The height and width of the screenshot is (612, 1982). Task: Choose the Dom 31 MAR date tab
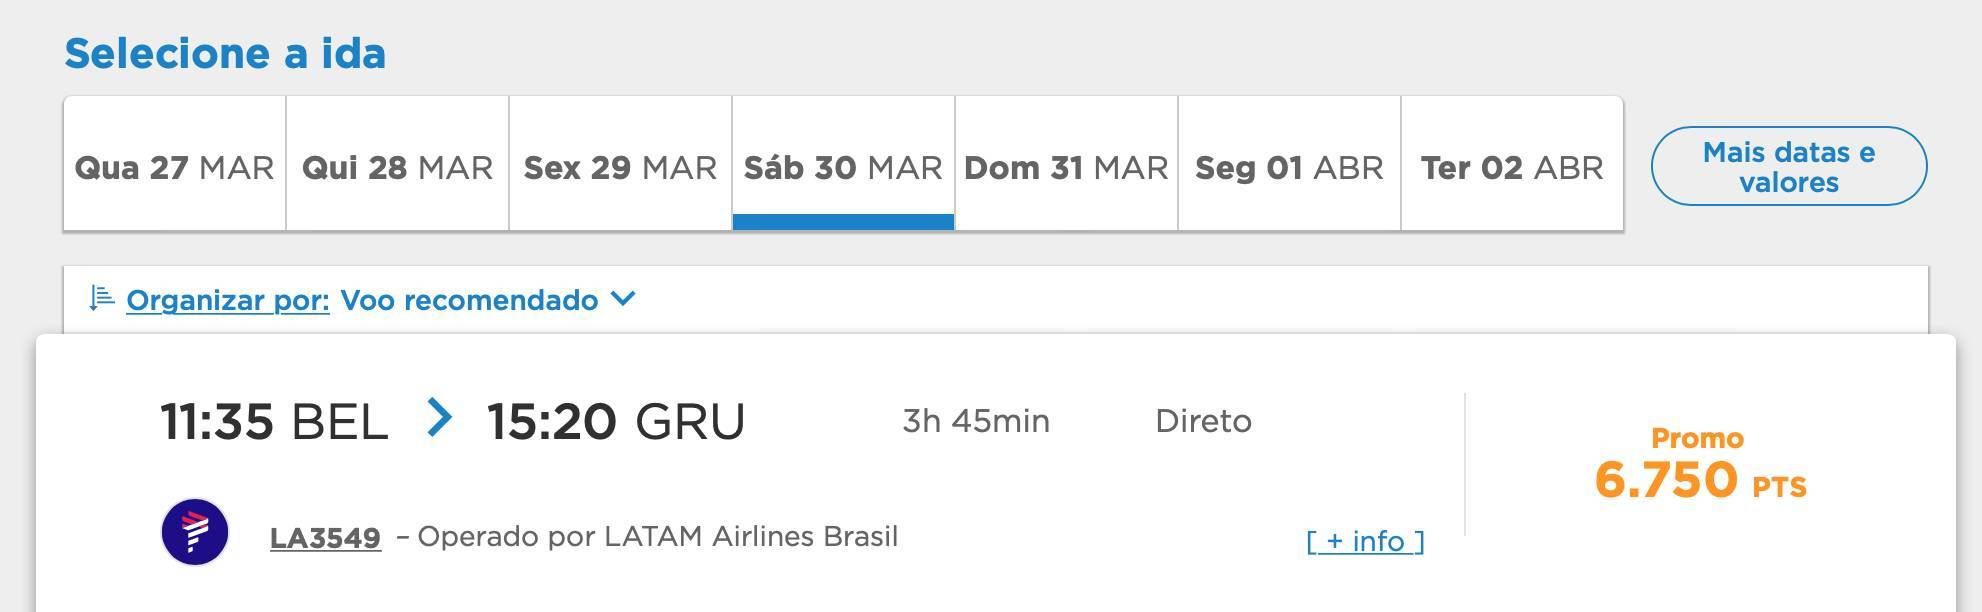[1067, 164]
